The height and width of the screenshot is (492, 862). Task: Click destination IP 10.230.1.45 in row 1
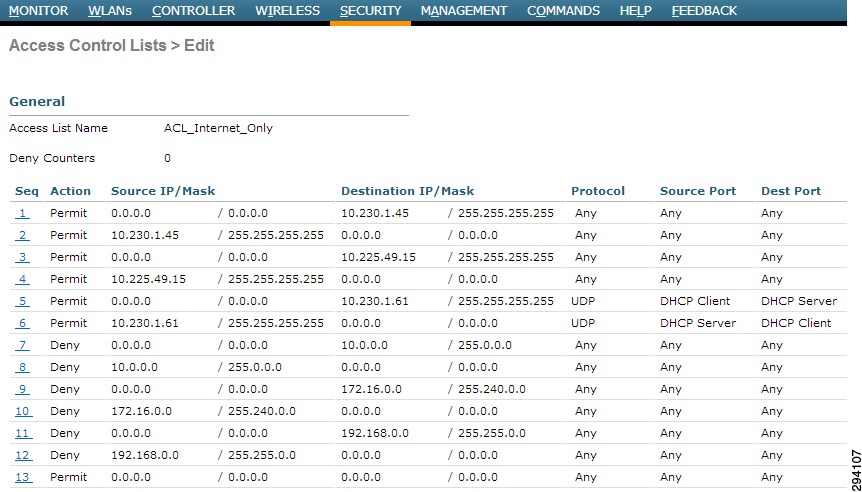tap(375, 213)
